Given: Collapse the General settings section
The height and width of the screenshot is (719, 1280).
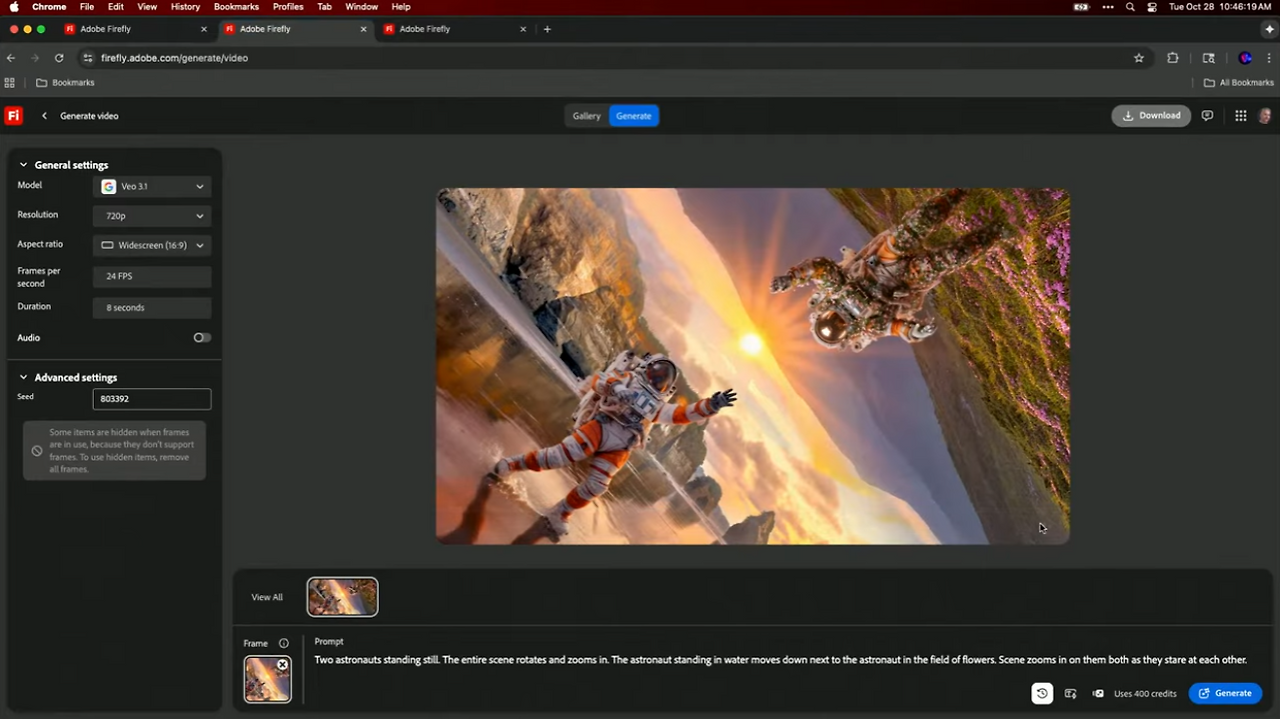Looking at the screenshot, I should coord(23,165).
